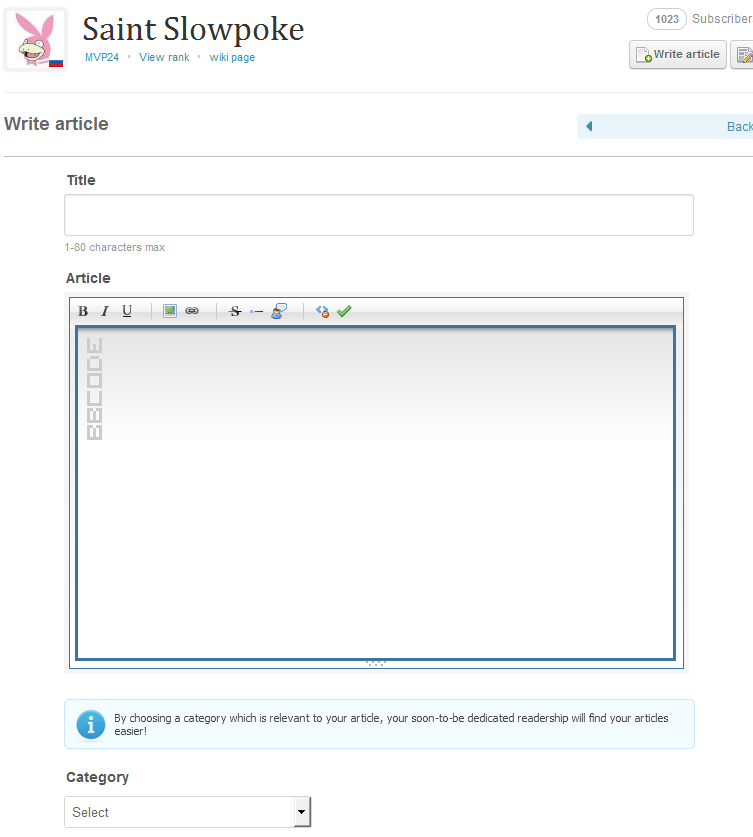Click the '1-80 characters max' hint text
The image size is (753, 837).
[x=115, y=247]
